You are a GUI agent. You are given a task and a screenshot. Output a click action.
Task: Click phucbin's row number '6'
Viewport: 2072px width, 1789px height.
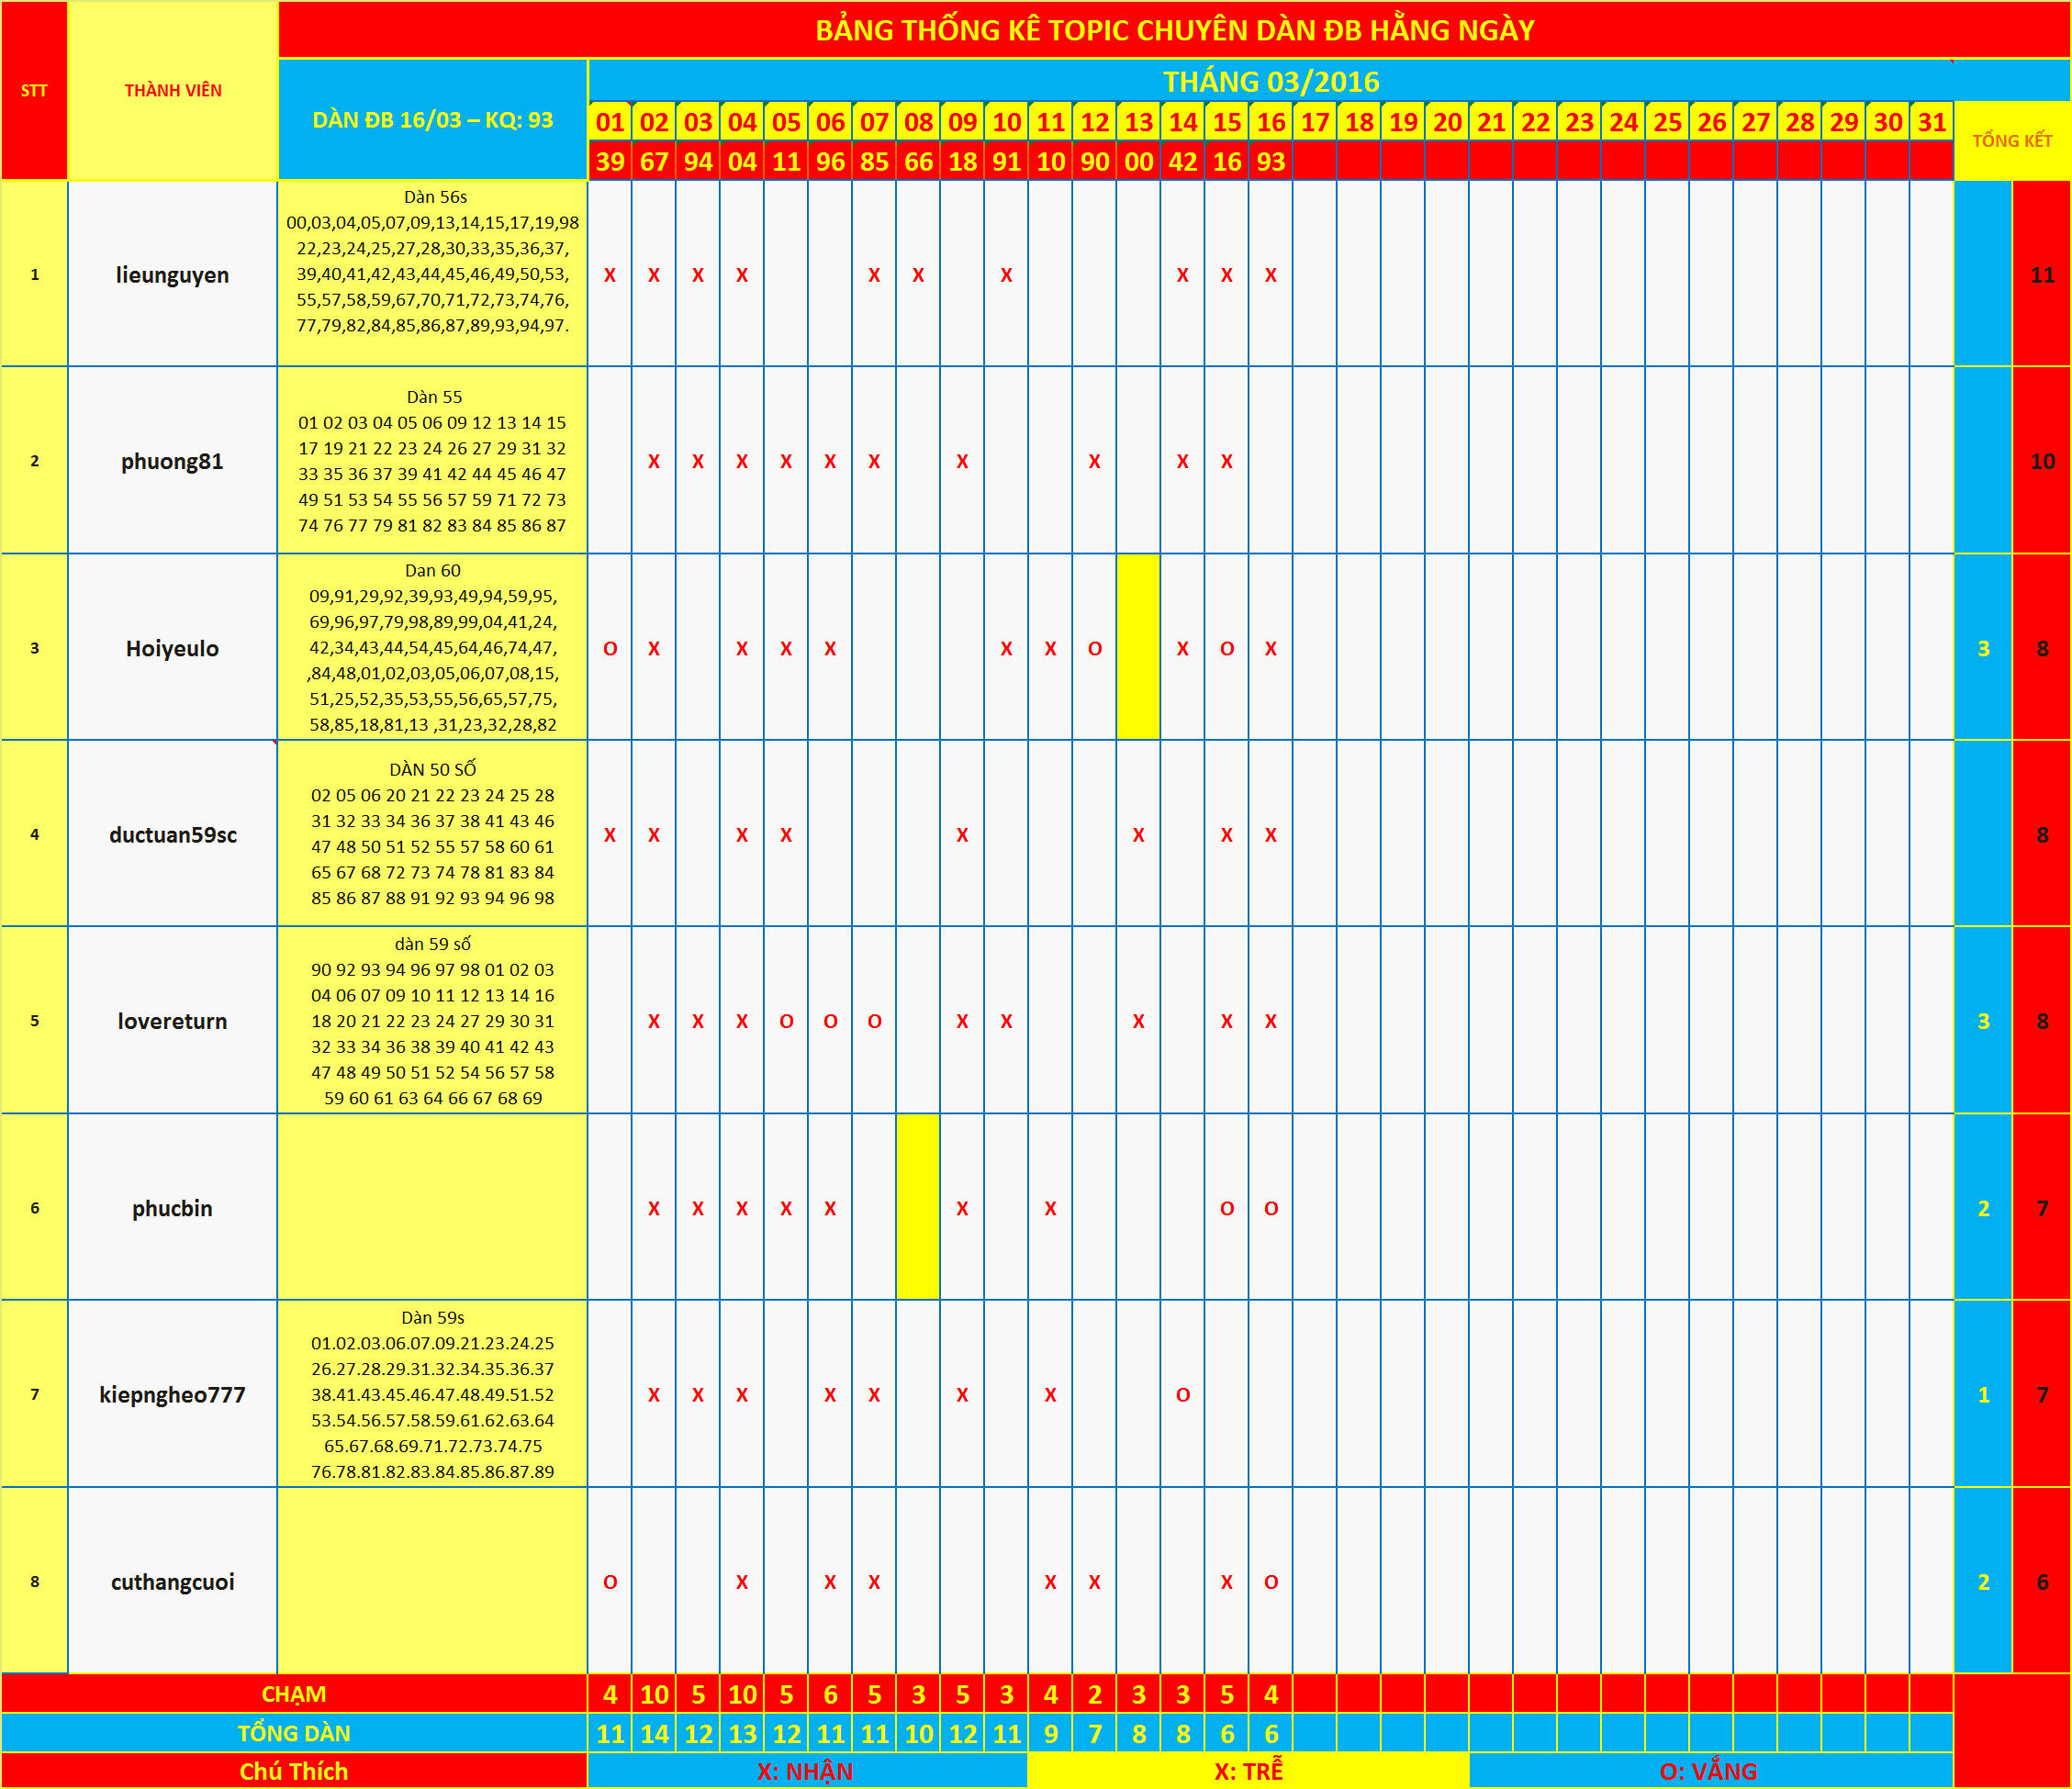34,1208
